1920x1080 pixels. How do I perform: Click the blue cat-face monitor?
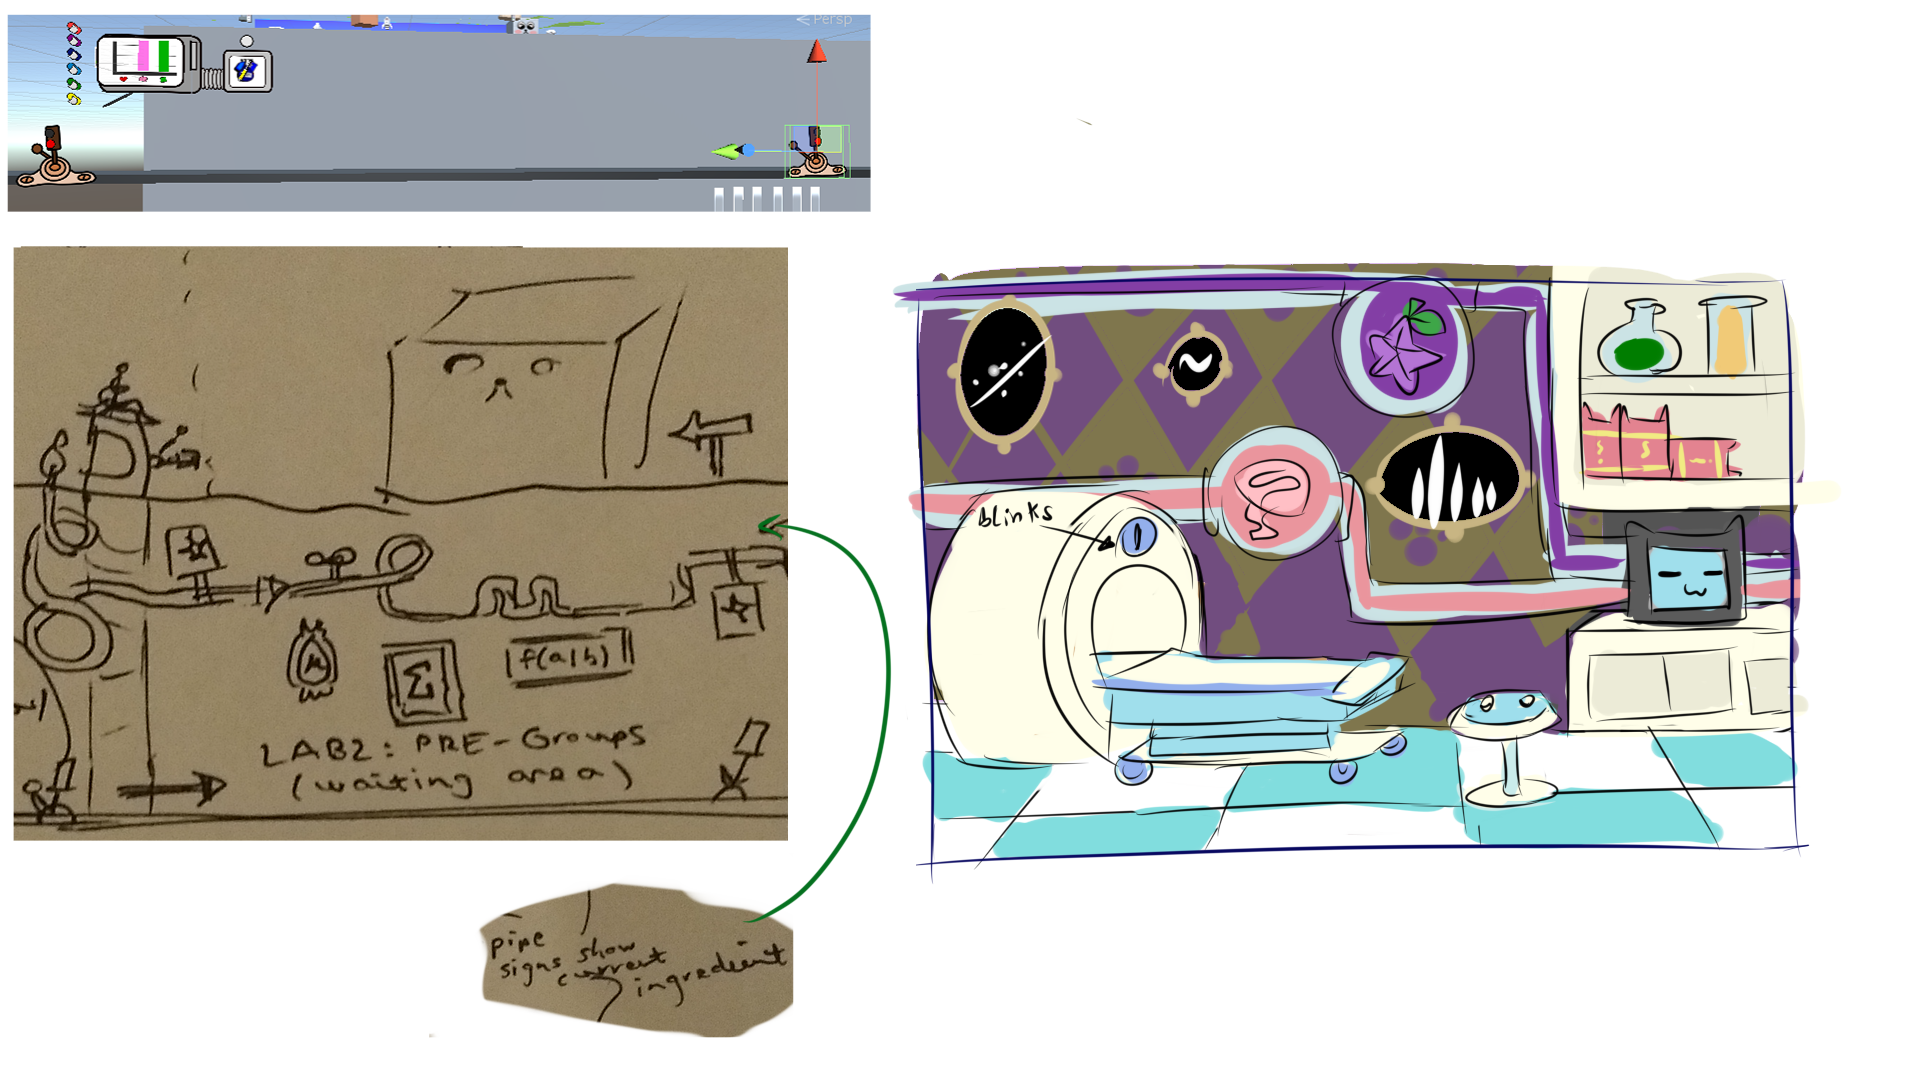click(x=1687, y=576)
